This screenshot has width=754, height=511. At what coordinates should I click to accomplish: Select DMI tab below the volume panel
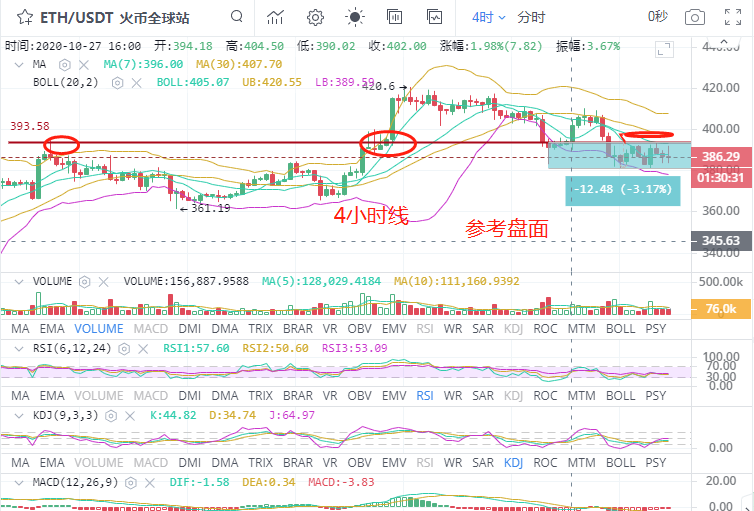click(x=189, y=329)
